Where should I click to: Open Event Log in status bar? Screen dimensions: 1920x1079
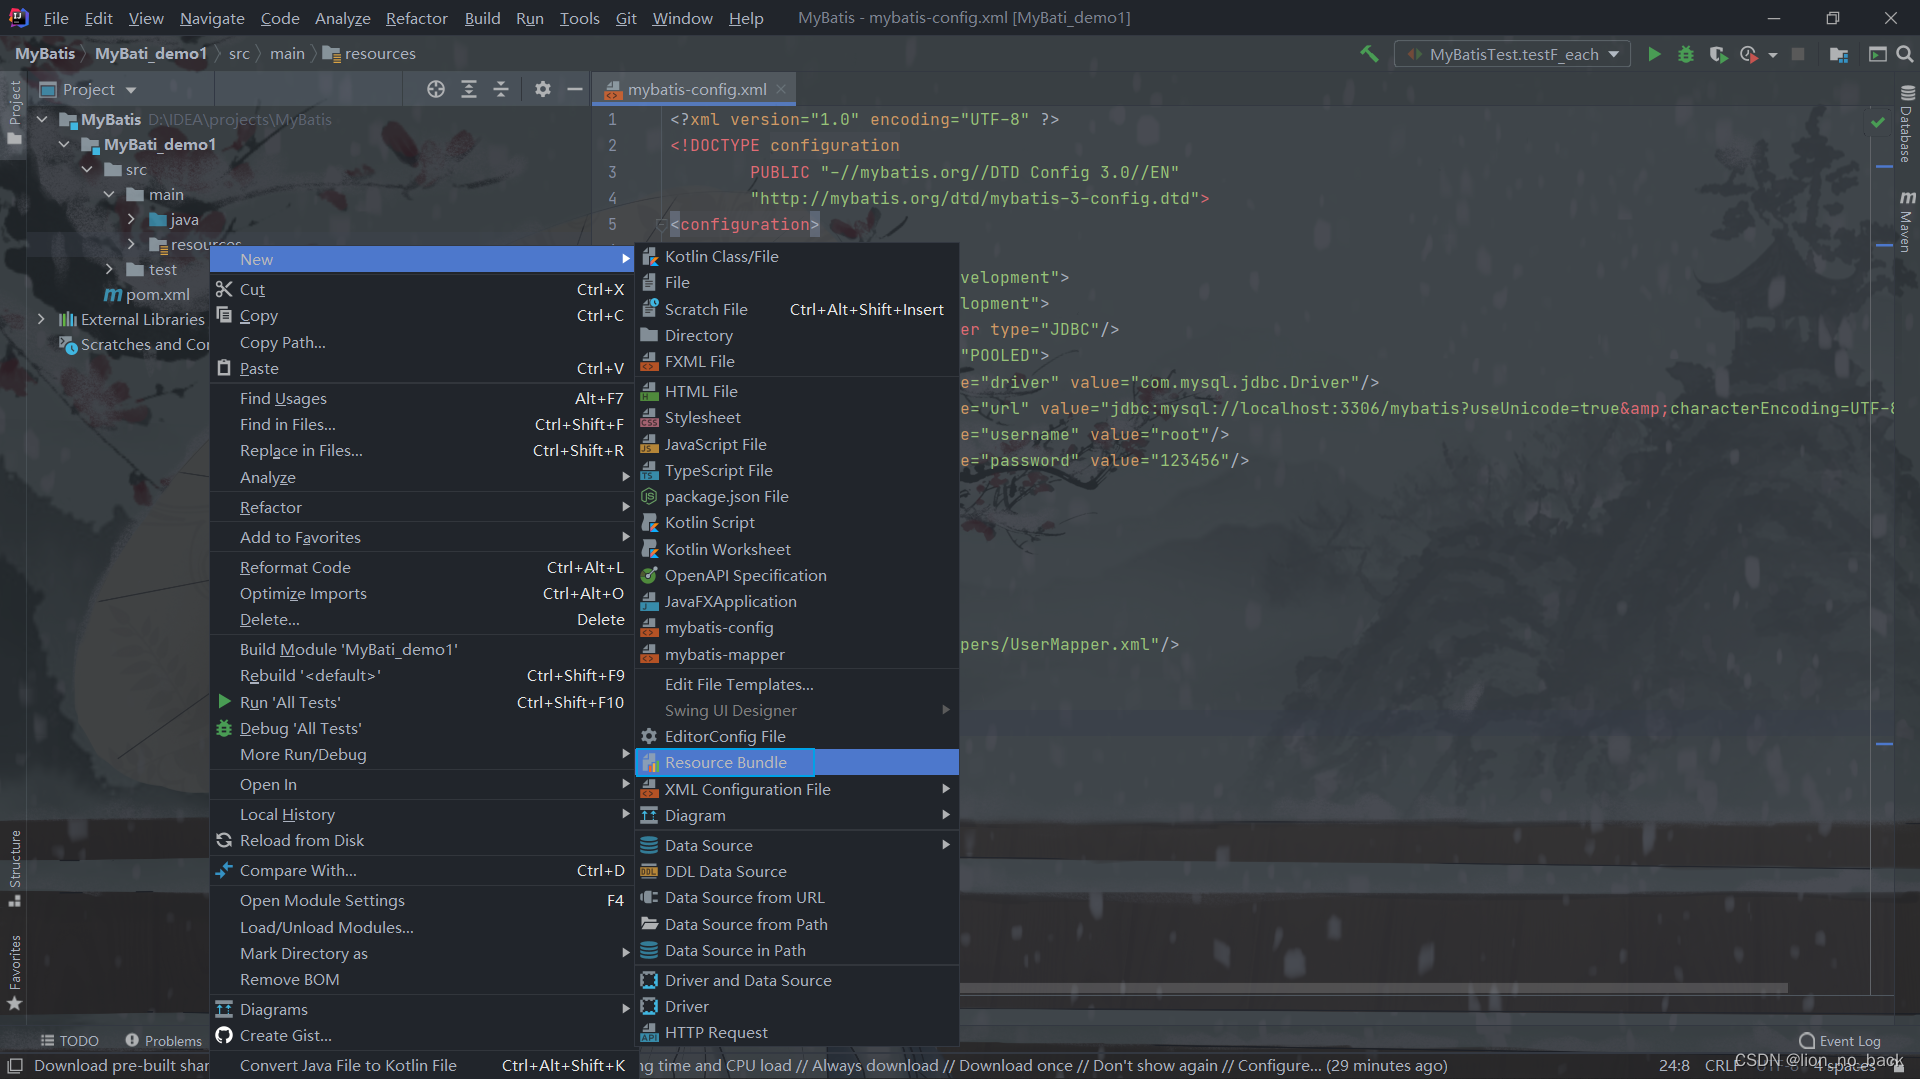coord(1840,1041)
